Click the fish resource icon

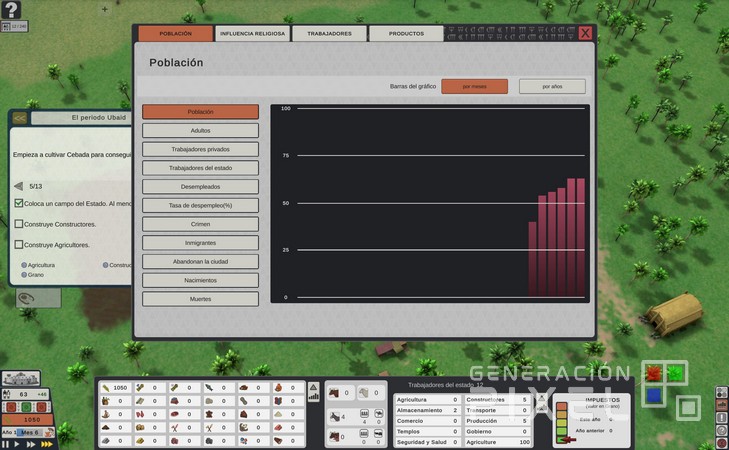pos(209,388)
